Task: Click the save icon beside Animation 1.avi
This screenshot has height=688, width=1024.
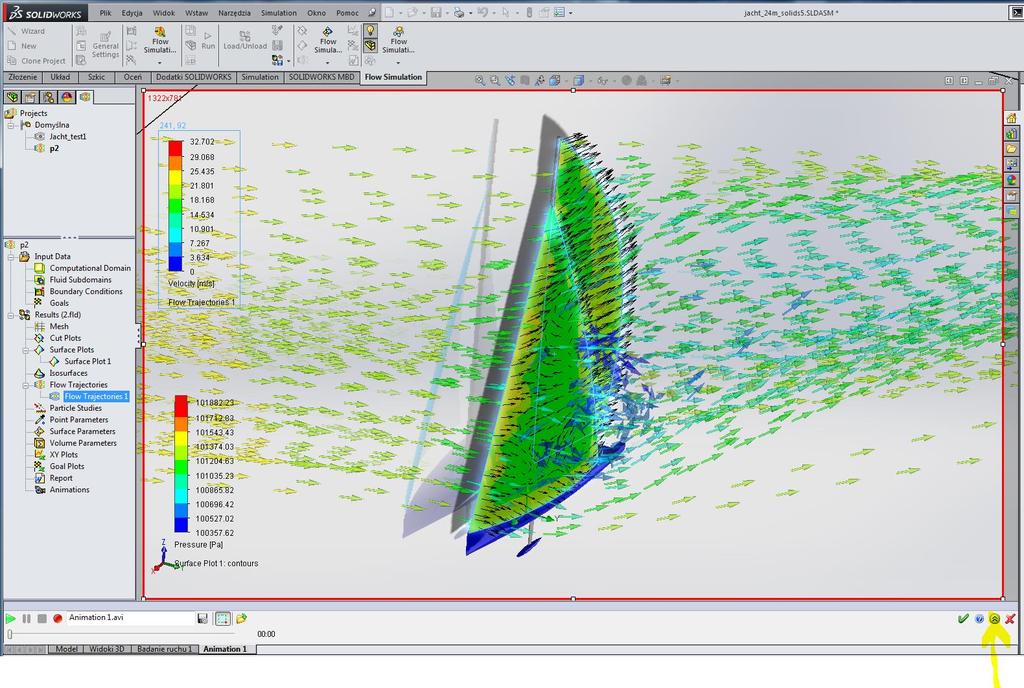Action: pos(202,618)
